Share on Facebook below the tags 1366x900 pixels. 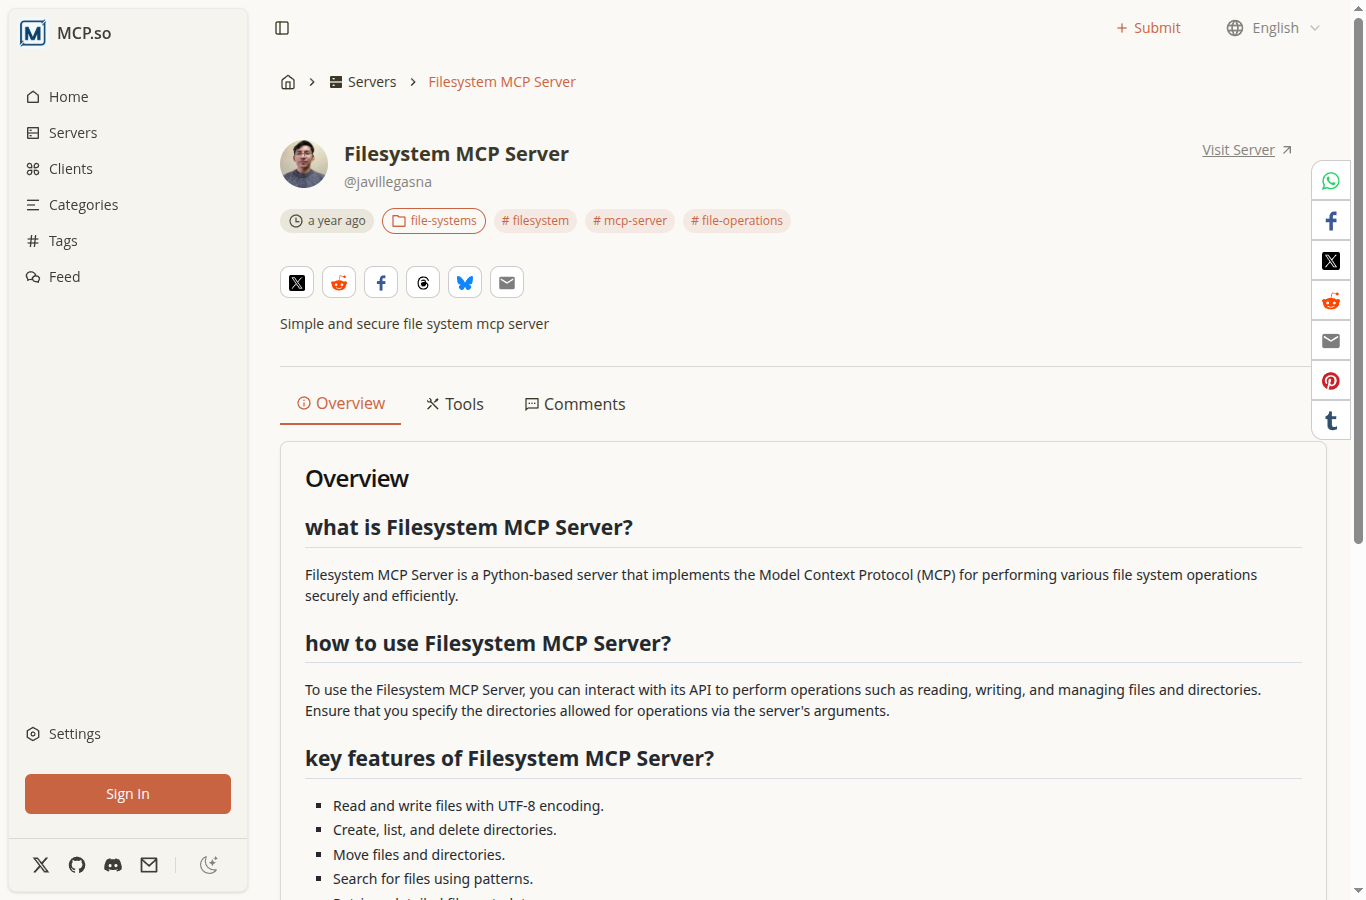tap(381, 283)
